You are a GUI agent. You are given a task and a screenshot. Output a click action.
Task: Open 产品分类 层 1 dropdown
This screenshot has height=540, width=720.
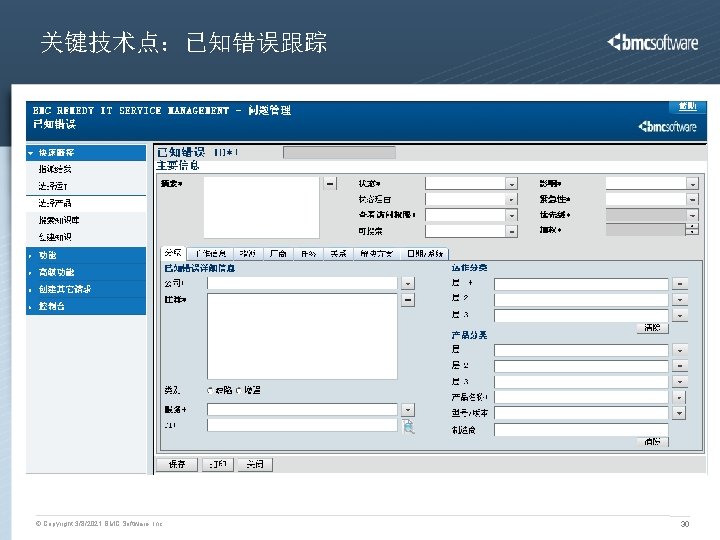pos(680,350)
